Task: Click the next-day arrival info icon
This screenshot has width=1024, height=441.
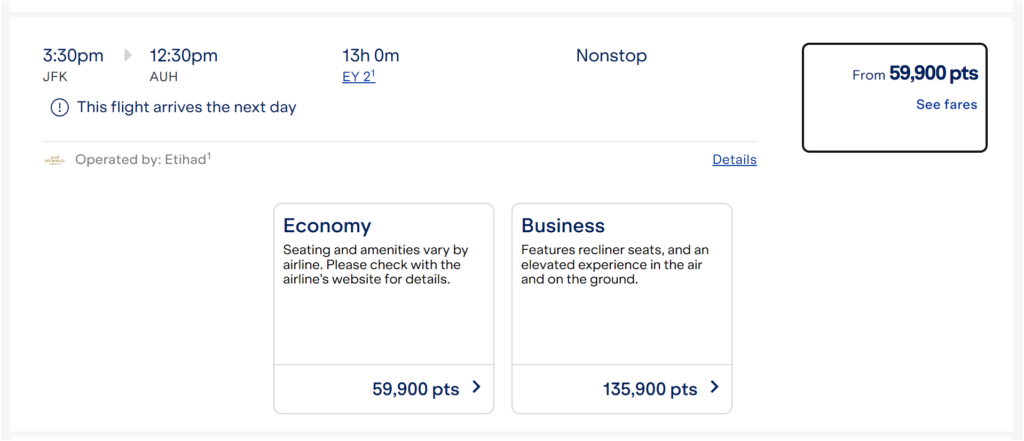Action: (59, 107)
